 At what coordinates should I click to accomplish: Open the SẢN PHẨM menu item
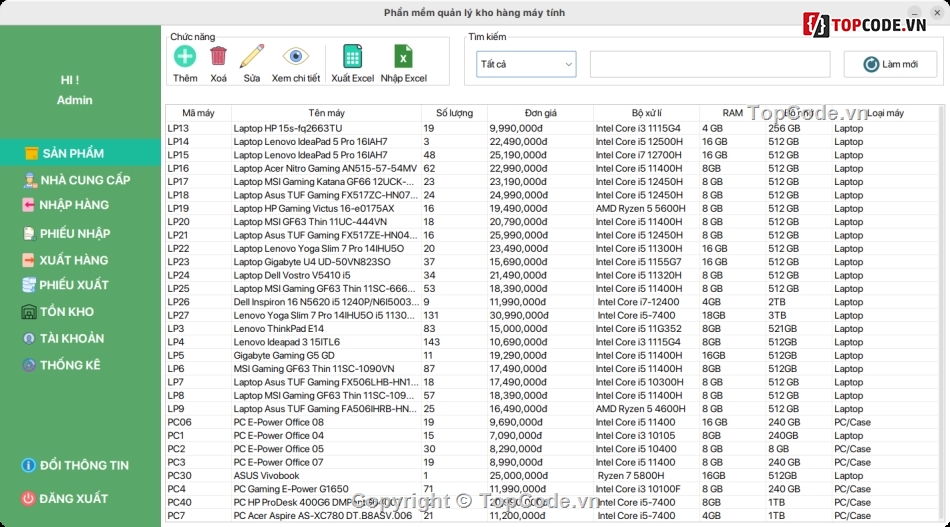pyautogui.click(x=73, y=153)
